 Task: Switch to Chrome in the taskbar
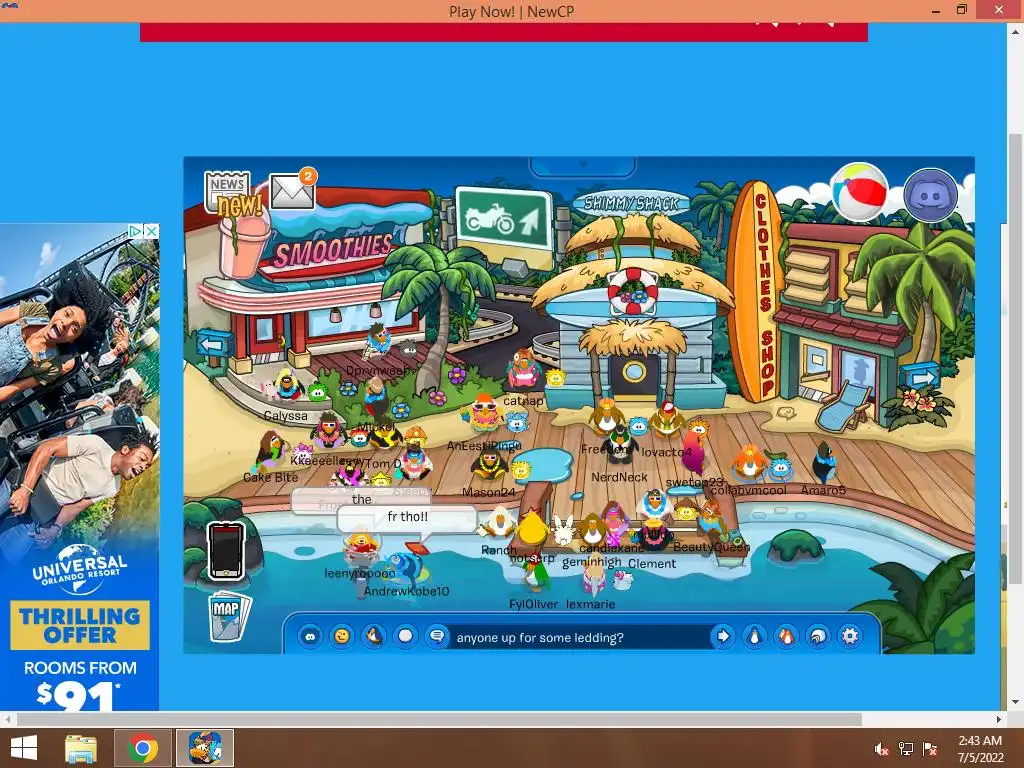pyautogui.click(x=143, y=748)
